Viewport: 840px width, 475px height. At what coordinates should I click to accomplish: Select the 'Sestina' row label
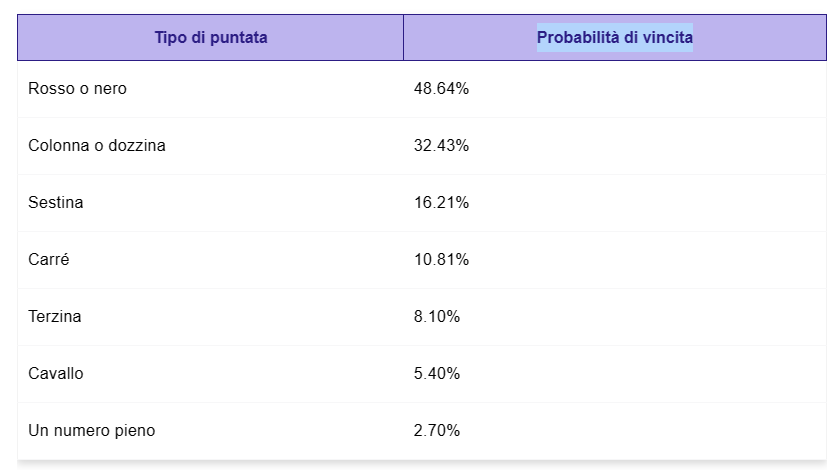(56, 202)
